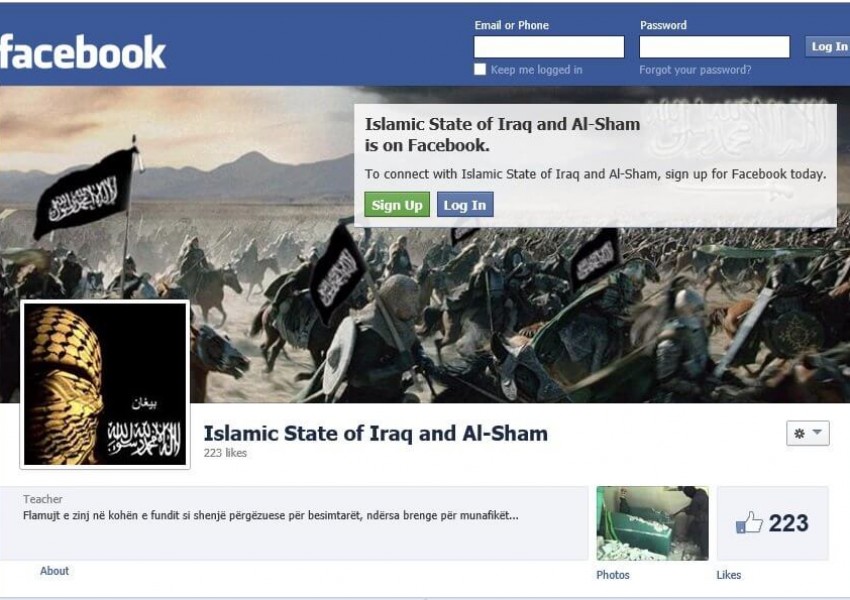This screenshot has width=850, height=600.
Task: Click the blue Log In button in banner
Action: [465, 205]
